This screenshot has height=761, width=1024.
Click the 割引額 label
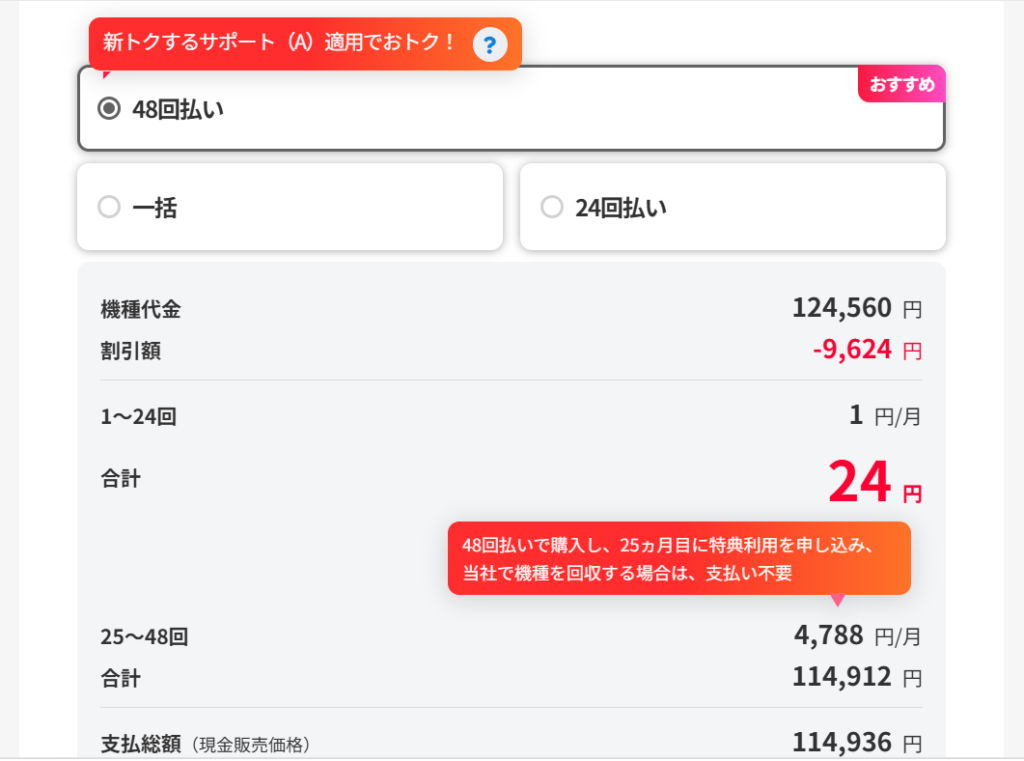pos(131,351)
